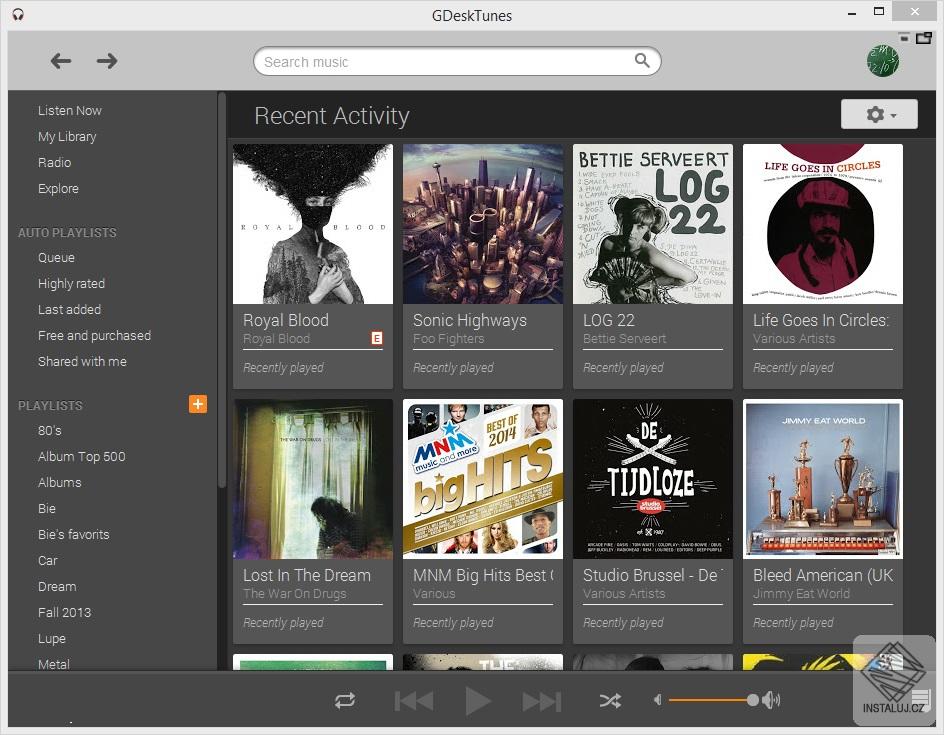
Task: Skip to next track
Action: coord(542,701)
